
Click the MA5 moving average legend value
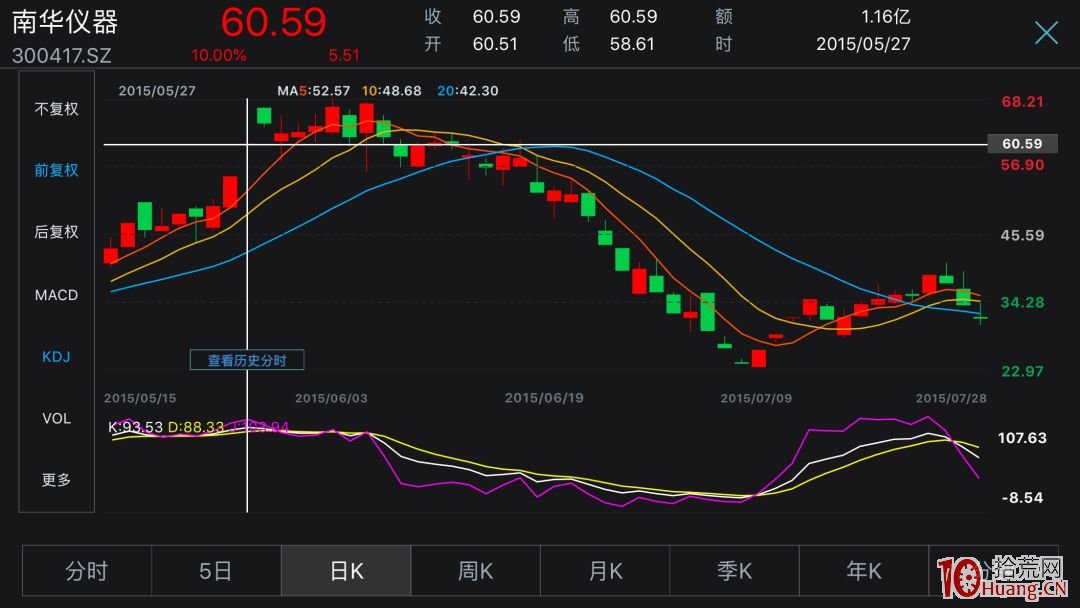click(x=314, y=91)
